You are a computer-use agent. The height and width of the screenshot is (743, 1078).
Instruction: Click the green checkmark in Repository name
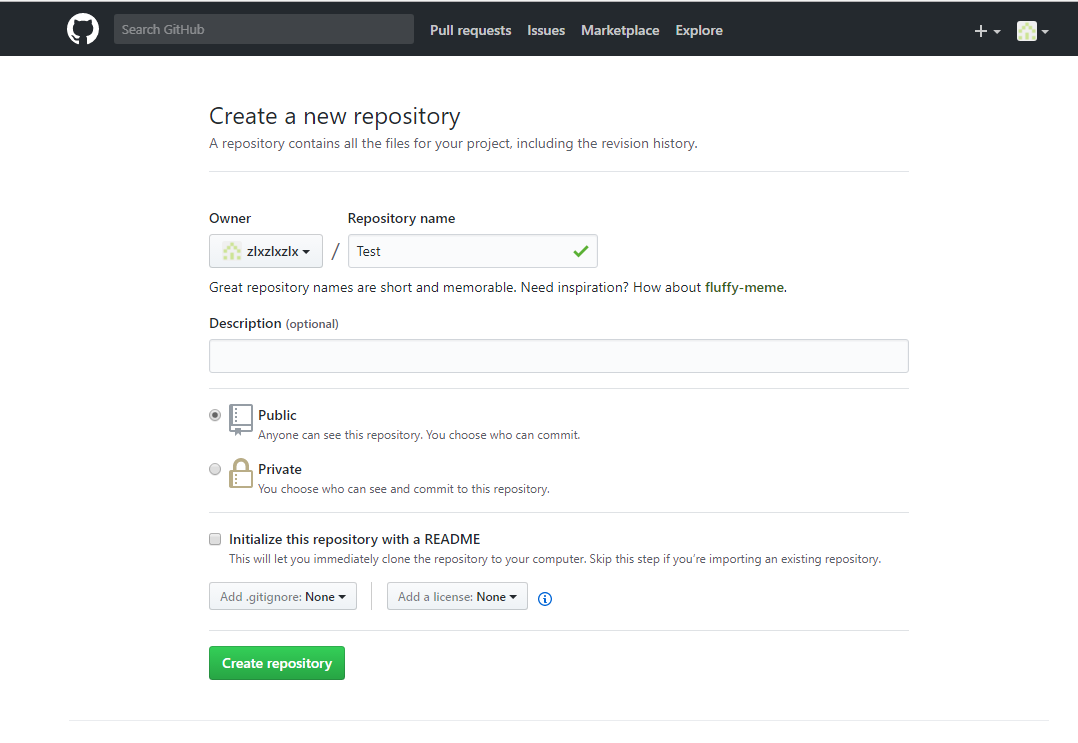(x=581, y=252)
